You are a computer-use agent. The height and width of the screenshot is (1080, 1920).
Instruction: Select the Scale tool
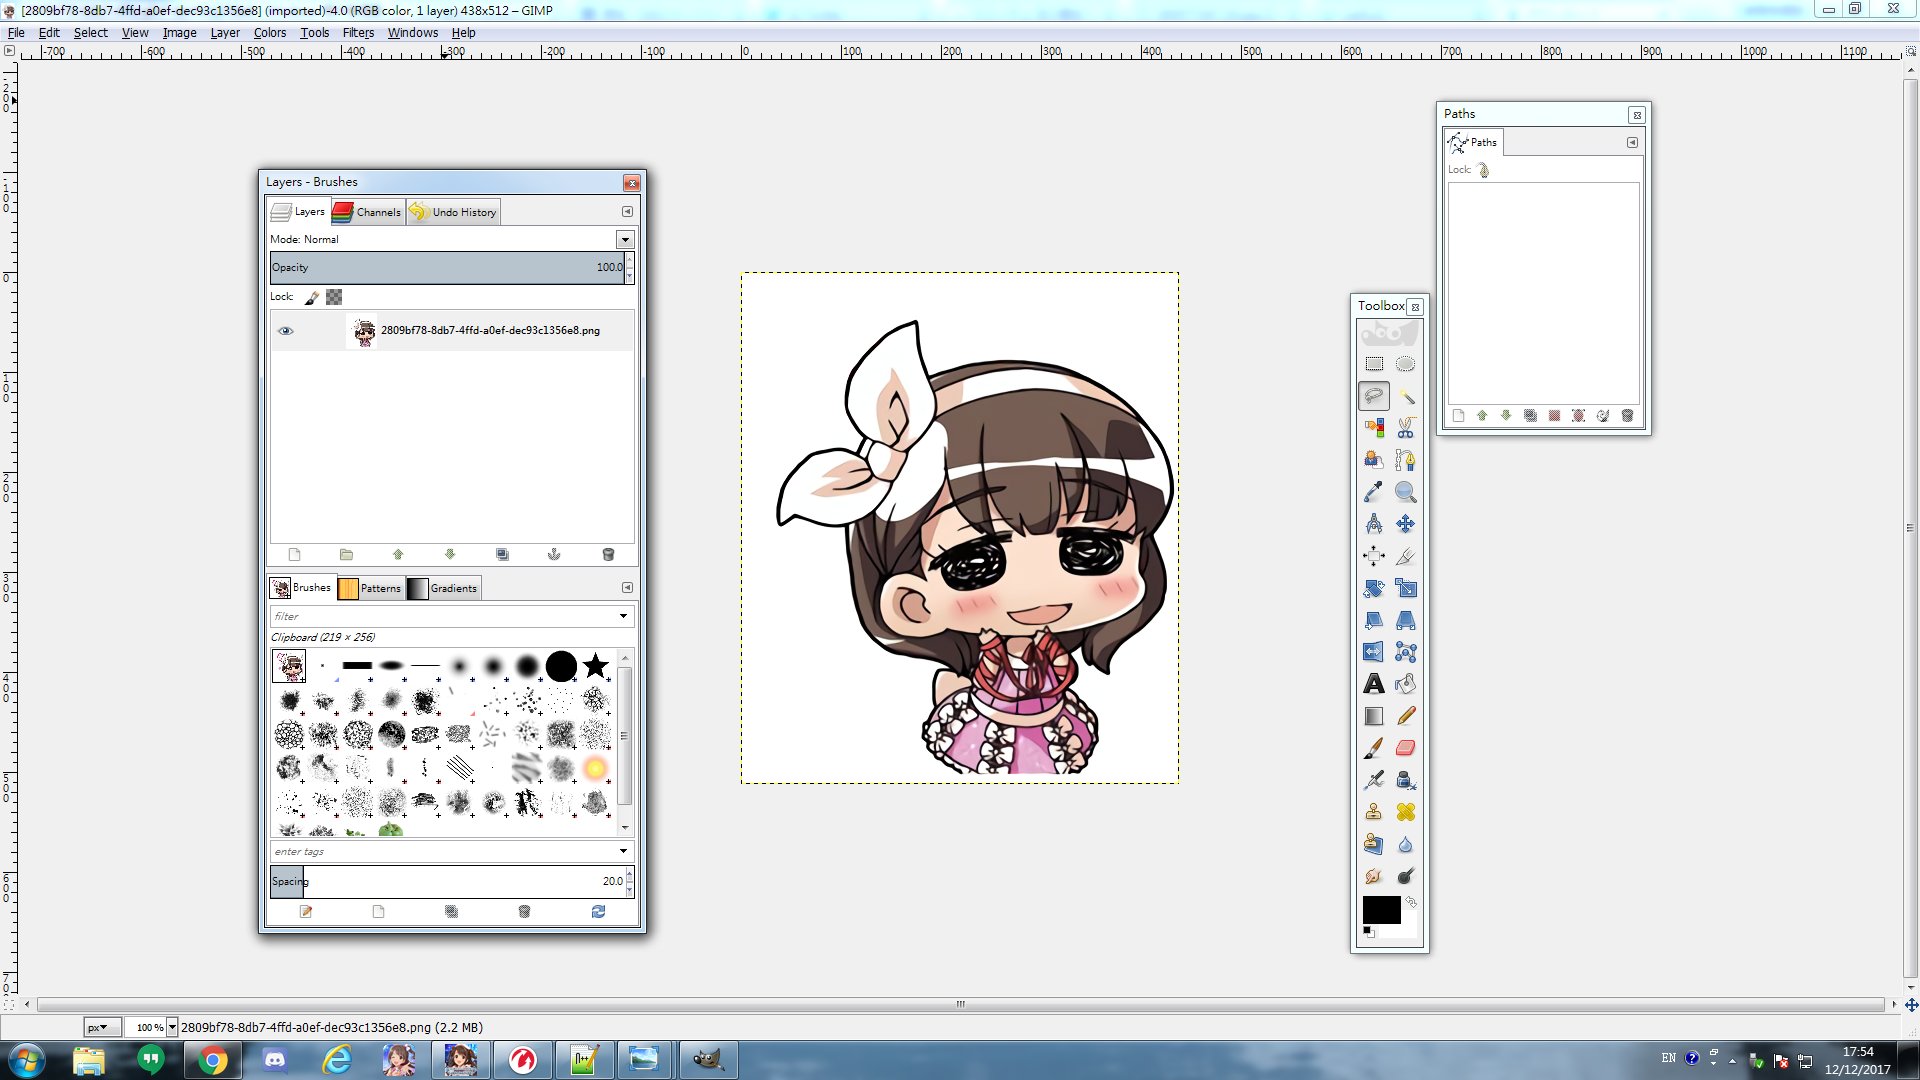coord(1405,588)
